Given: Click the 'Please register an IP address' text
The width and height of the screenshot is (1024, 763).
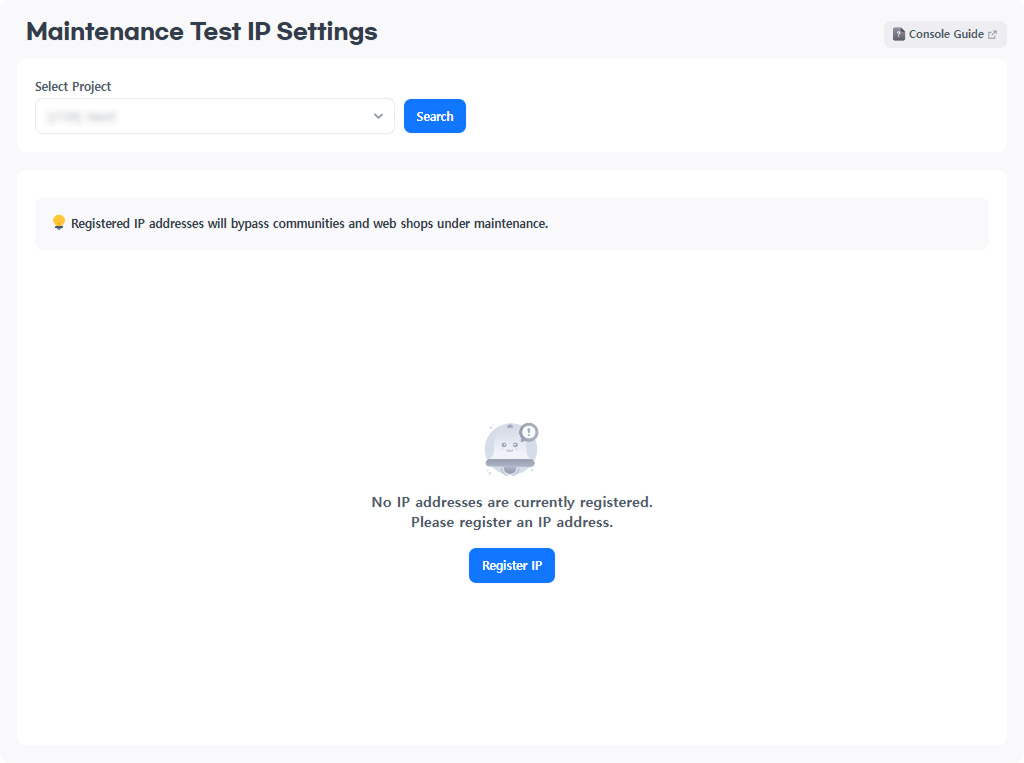Looking at the screenshot, I should click(x=512, y=522).
